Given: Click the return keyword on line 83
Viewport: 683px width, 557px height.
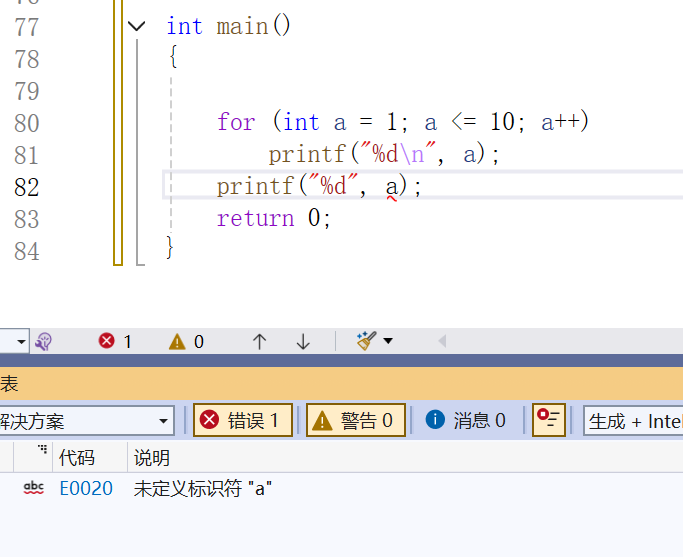Looking at the screenshot, I should (256, 218).
